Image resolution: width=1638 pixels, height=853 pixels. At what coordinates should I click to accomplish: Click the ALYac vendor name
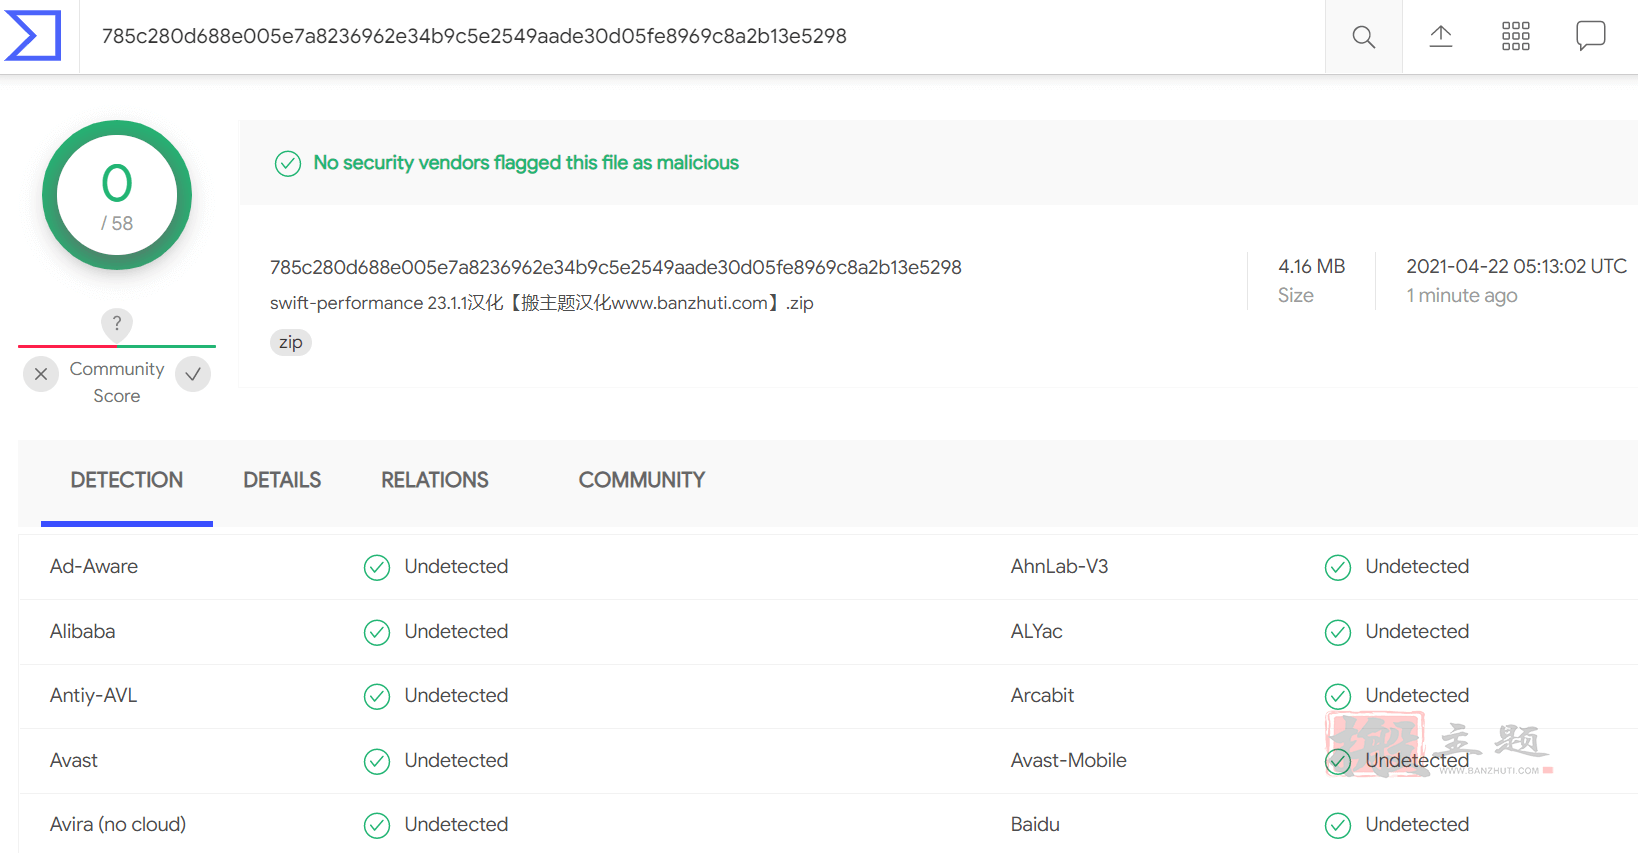[1037, 632]
